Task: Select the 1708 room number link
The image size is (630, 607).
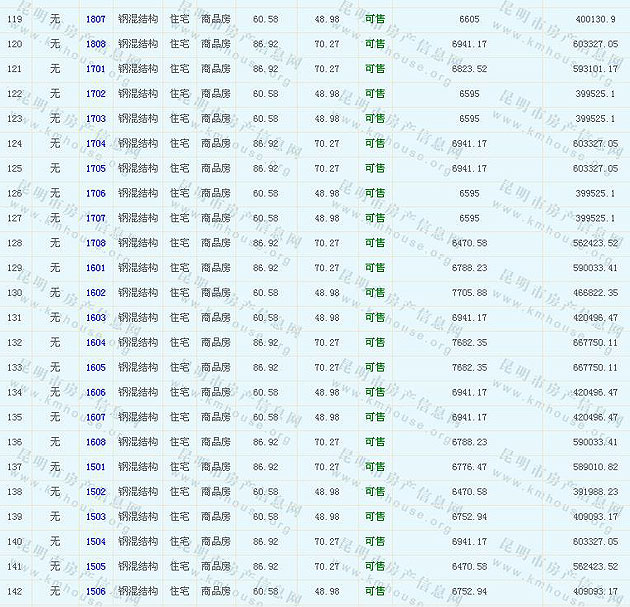Action: pyautogui.click(x=96, y=243)
